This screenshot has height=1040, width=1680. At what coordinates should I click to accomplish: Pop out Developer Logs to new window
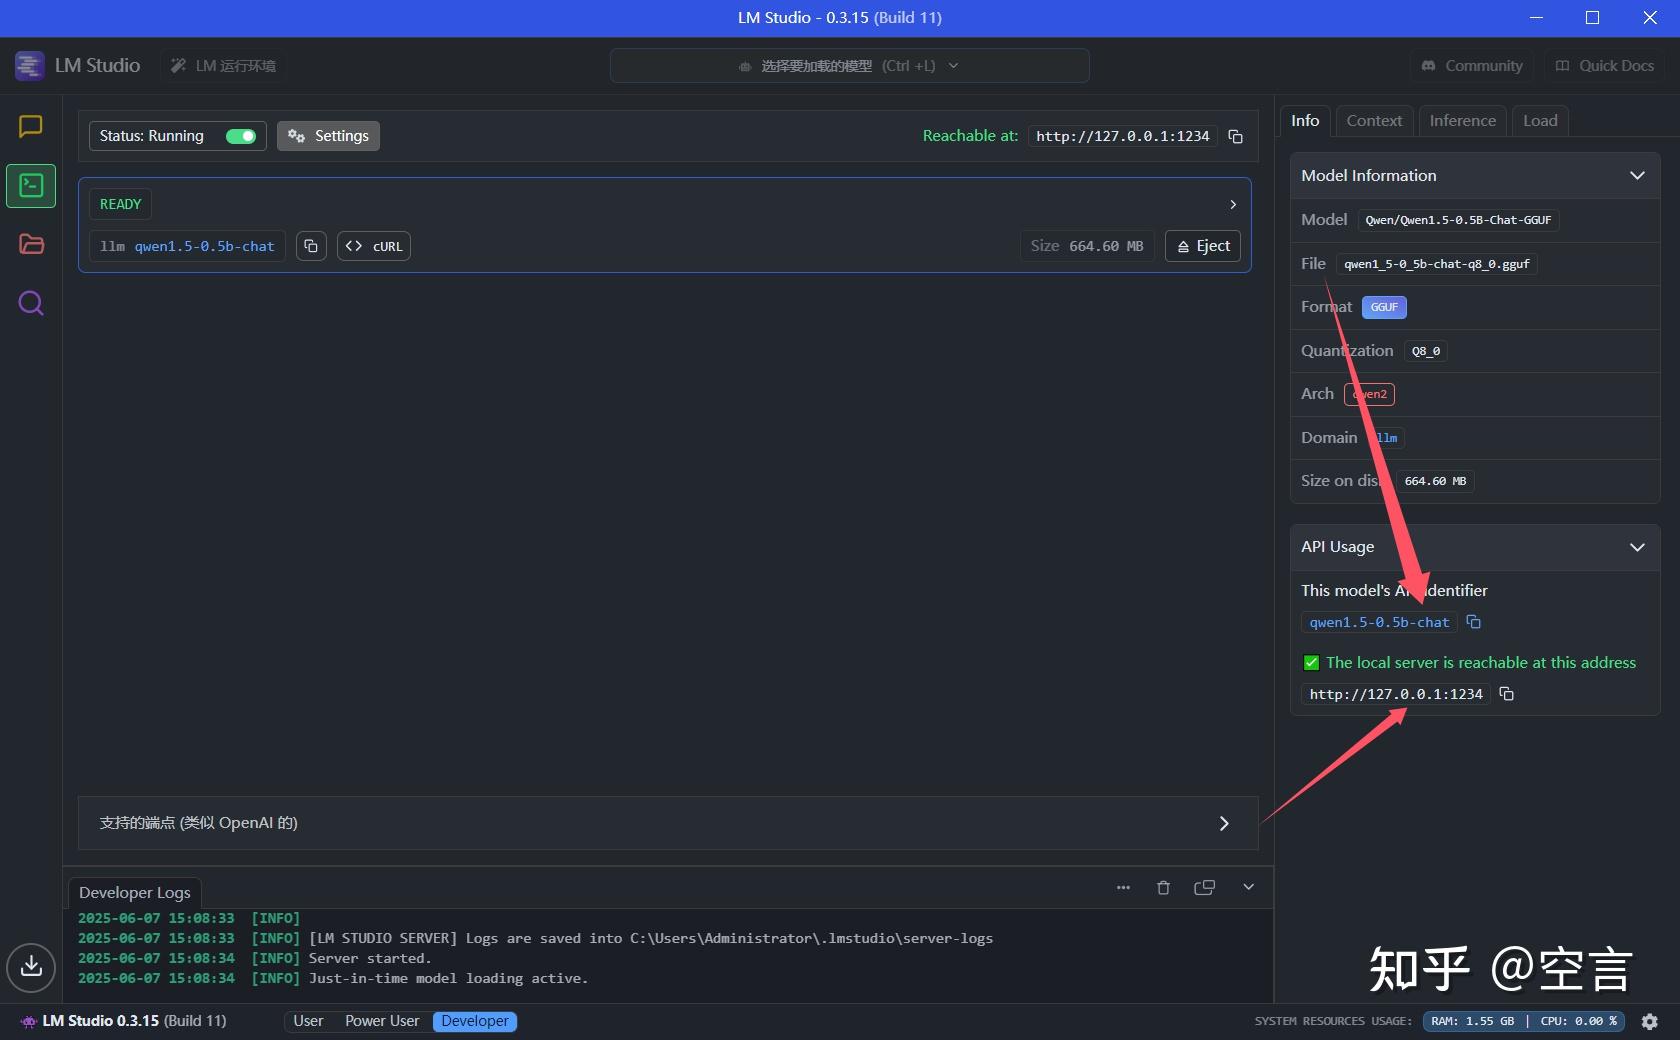tap(1204, 887)
